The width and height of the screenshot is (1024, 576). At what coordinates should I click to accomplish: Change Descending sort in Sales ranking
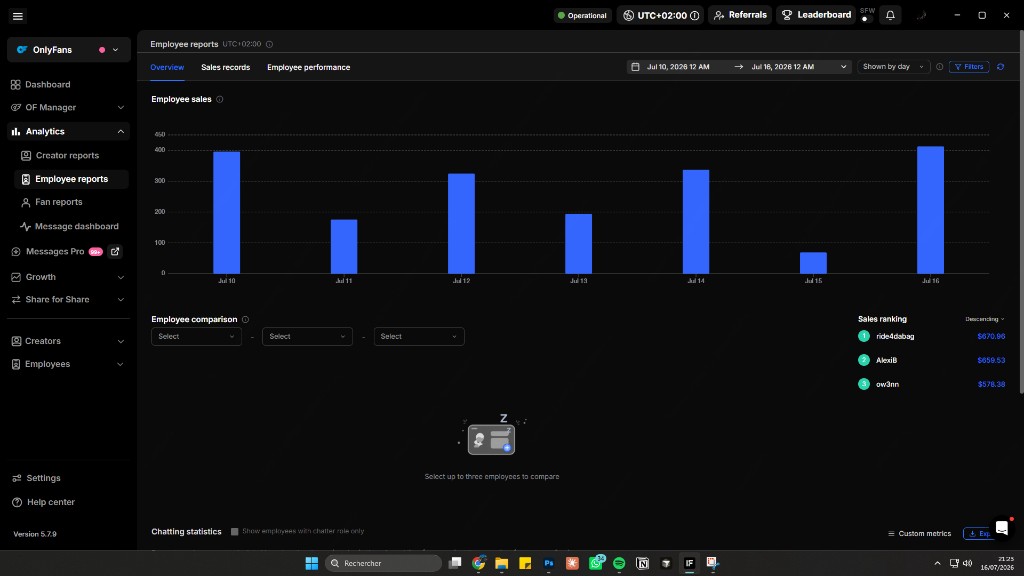(x=985, y=319)
